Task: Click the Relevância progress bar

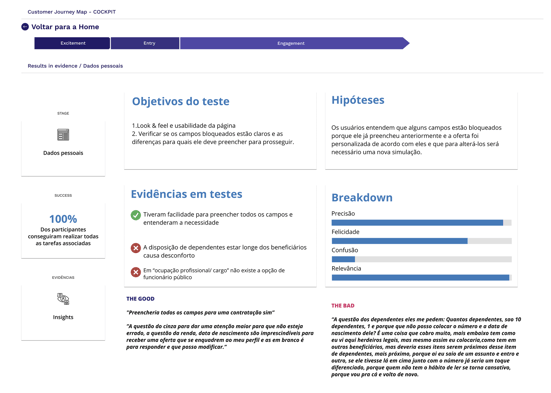Action: tap(422, 277)
